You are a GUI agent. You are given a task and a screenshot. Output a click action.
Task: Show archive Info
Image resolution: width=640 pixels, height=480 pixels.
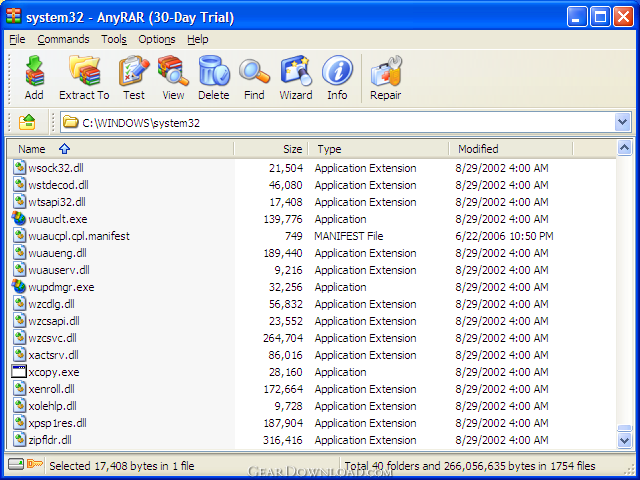337,78
